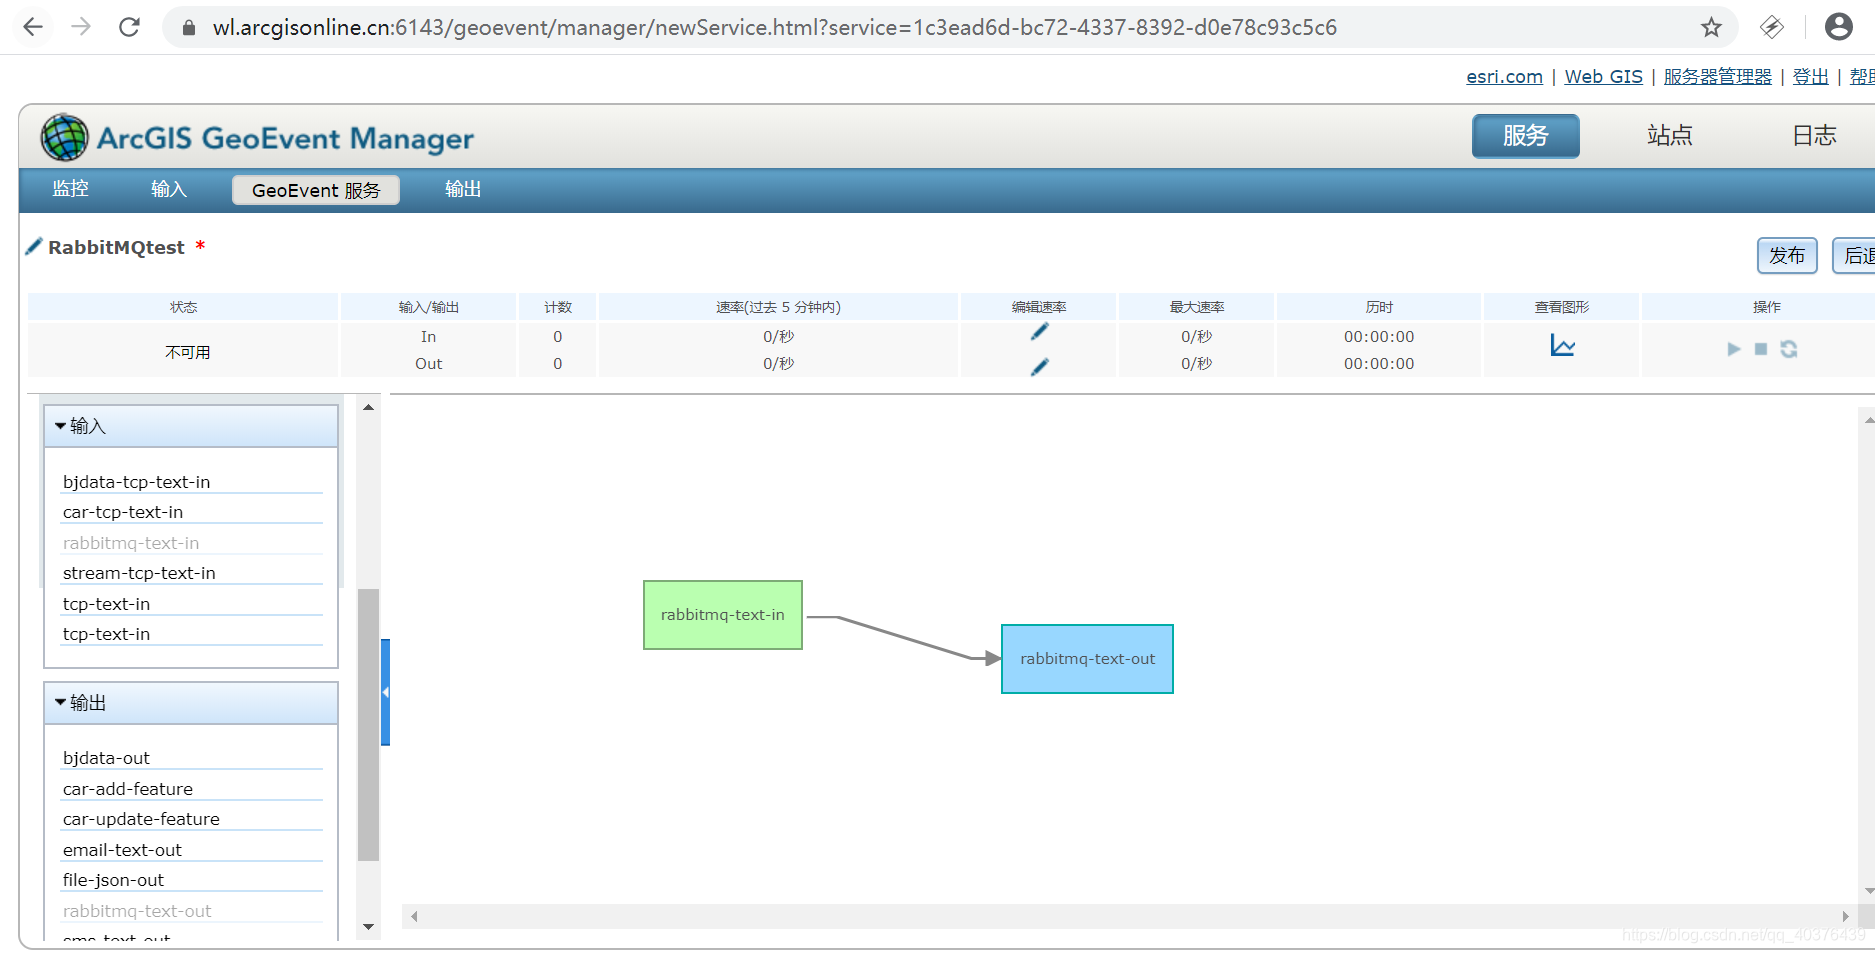The width and height of the screenshot is (1875, 953).
Task: Click the ArcGIS GeoEvent Manager globe logo
Action: (64, 137)
